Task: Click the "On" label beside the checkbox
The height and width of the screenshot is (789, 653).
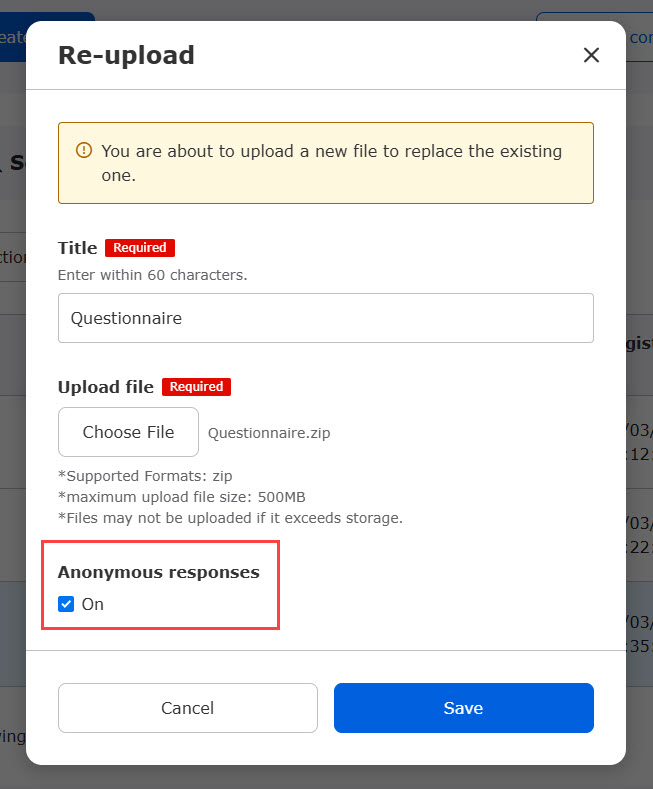Action: [x=93, y=604]
